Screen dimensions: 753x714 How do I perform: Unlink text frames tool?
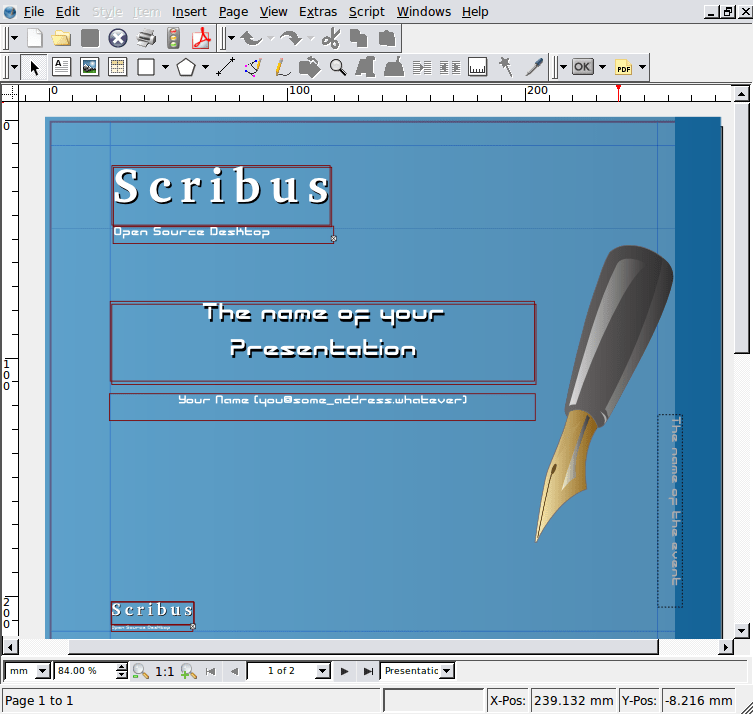450,67
